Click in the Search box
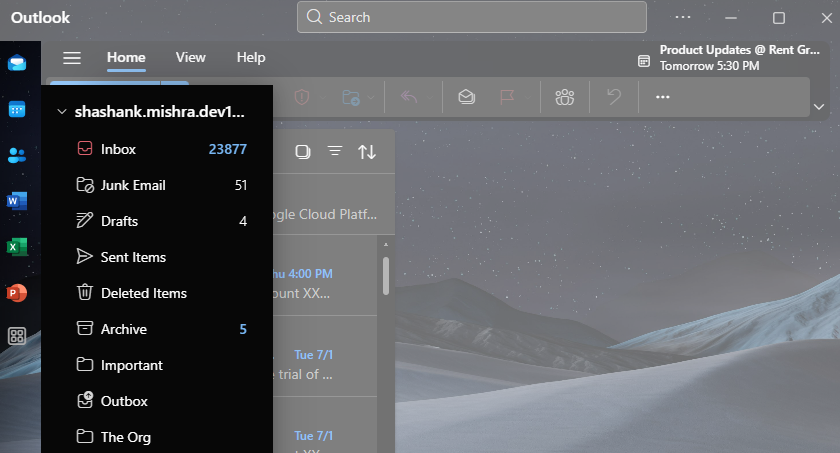This screenshot has width=840, height=453. [x=472, y=17]
